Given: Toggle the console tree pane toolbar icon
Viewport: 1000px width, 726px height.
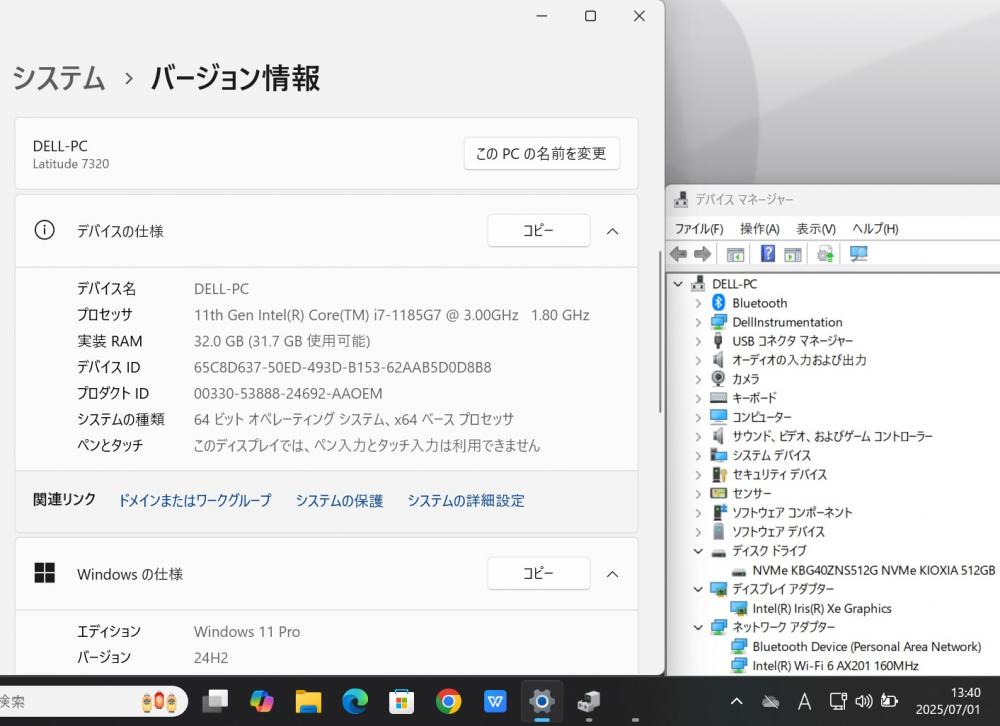Looking at the screenshot, I should click(x=735, y=254).
